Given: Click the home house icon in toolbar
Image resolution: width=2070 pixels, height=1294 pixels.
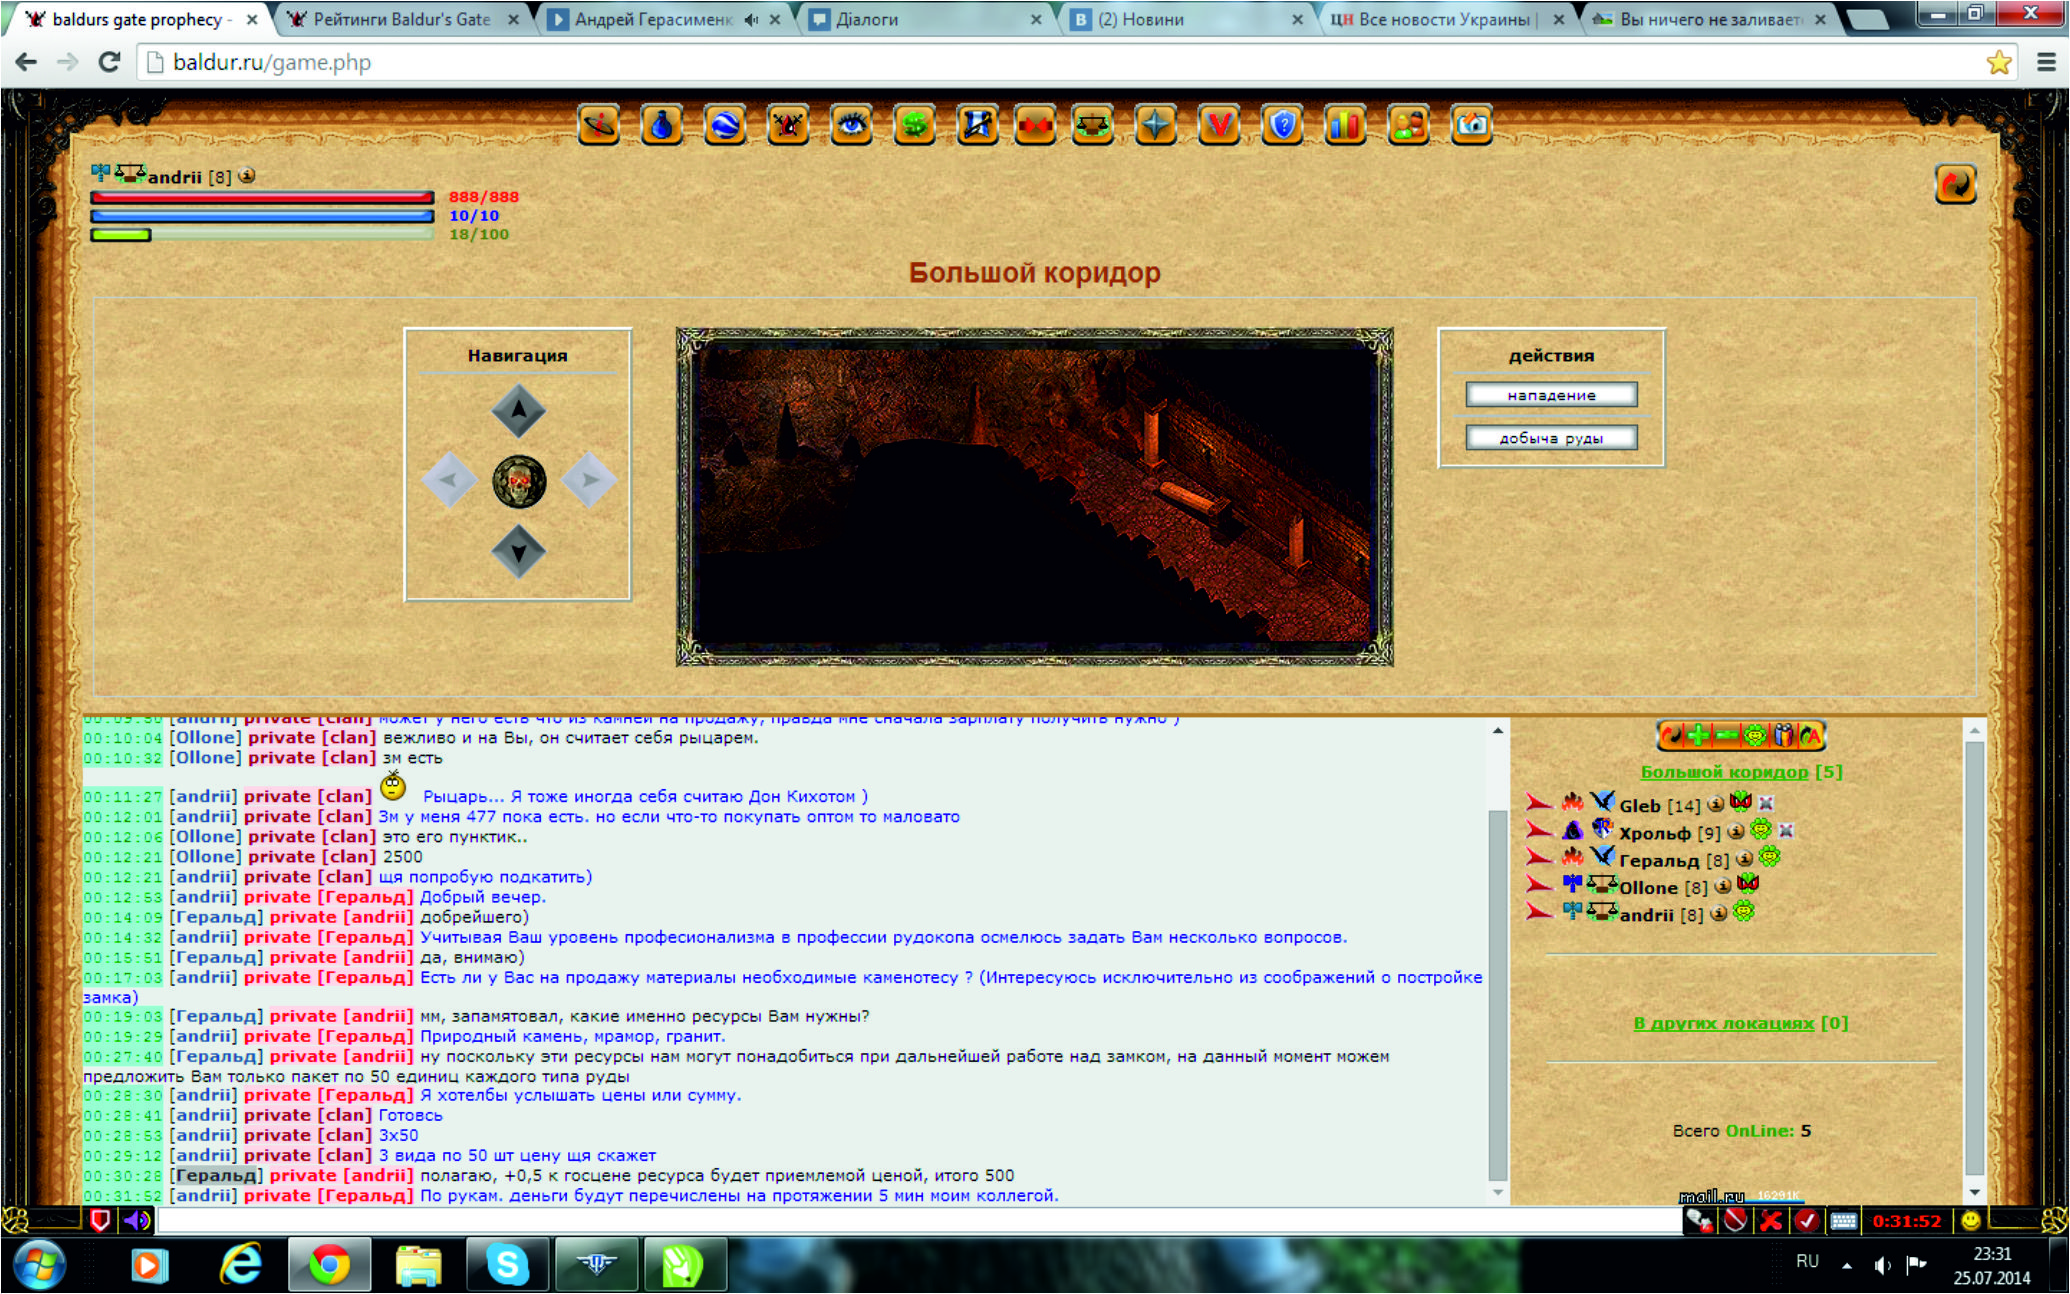Looking at the screenshot, I should (1471, 125).
